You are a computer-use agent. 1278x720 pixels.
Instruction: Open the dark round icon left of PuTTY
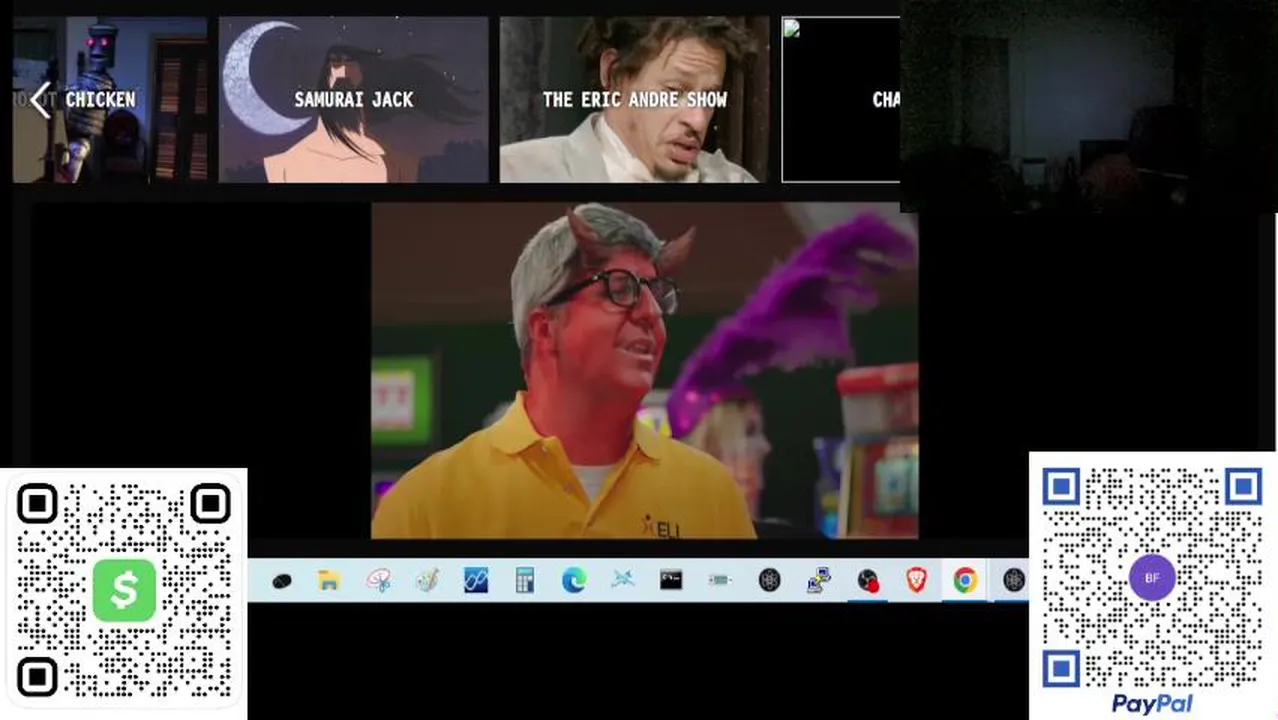(769, 581)
